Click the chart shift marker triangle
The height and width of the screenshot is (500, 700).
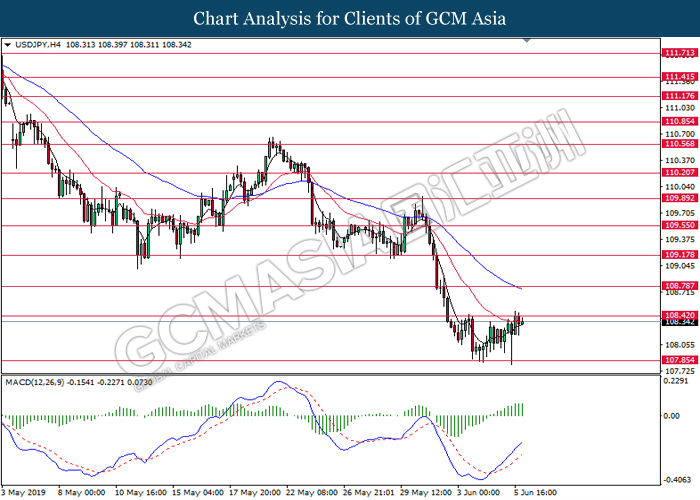point(527,40)
